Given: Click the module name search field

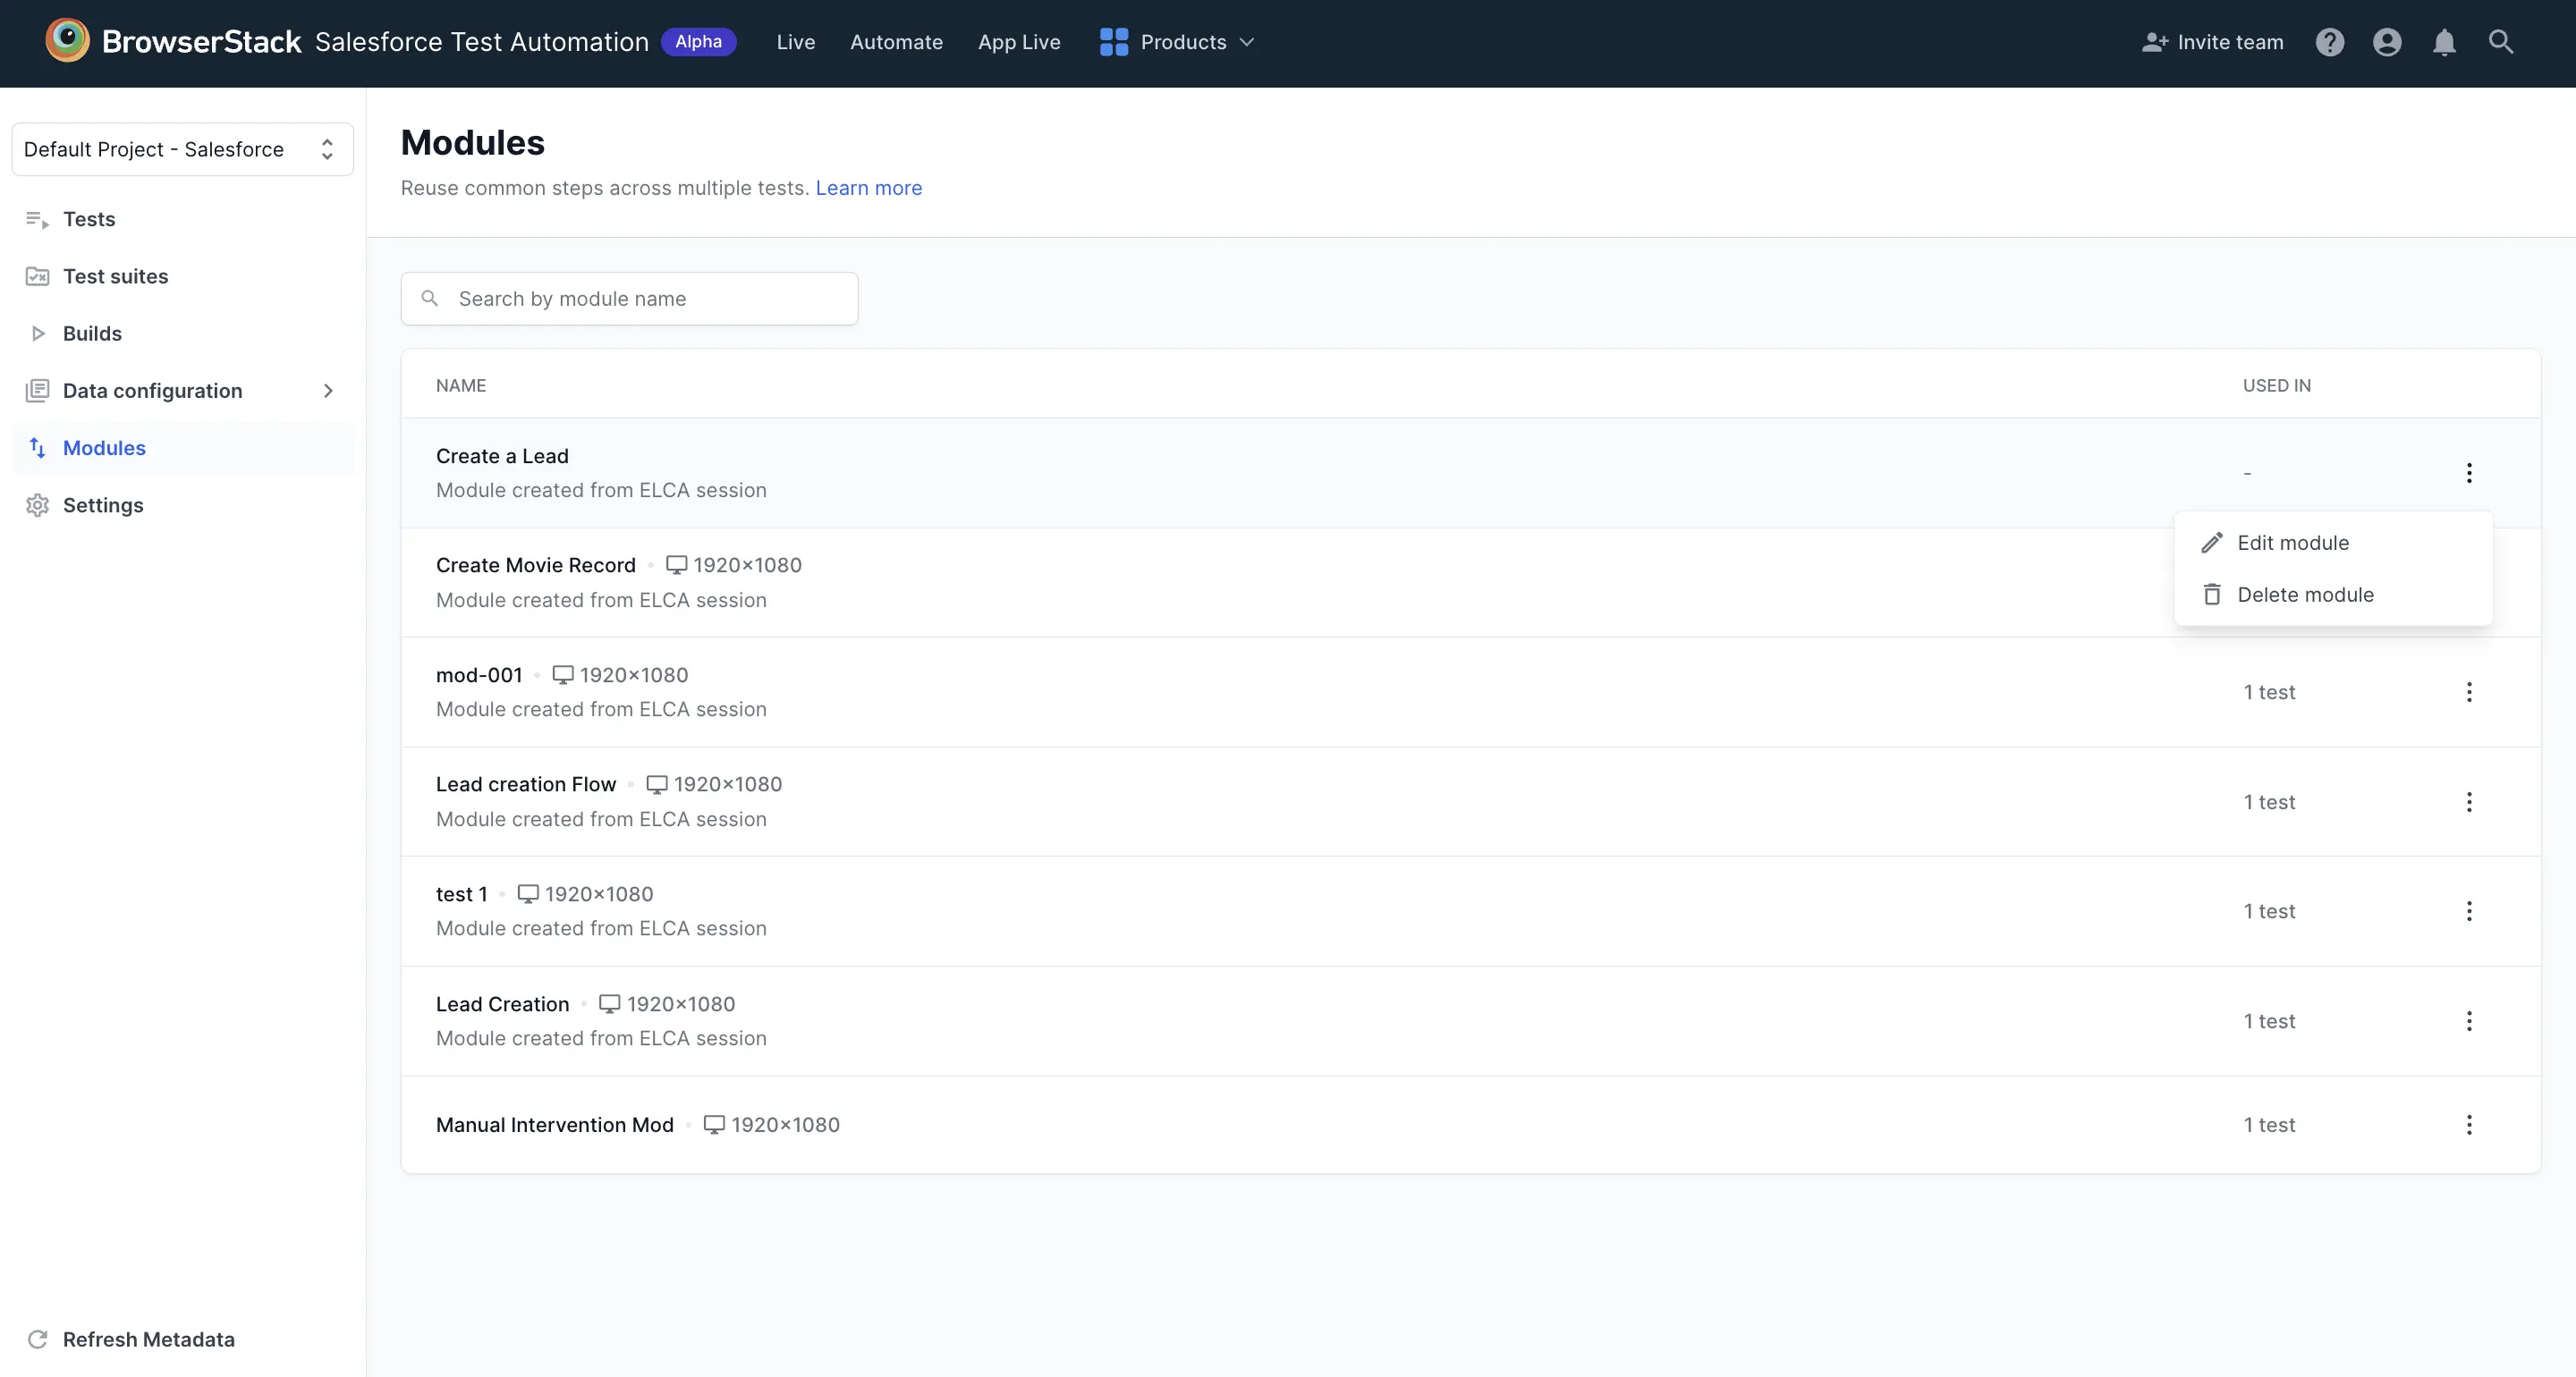Looking at the screenshot, I should pyautogui.click(x=629, y=298).
